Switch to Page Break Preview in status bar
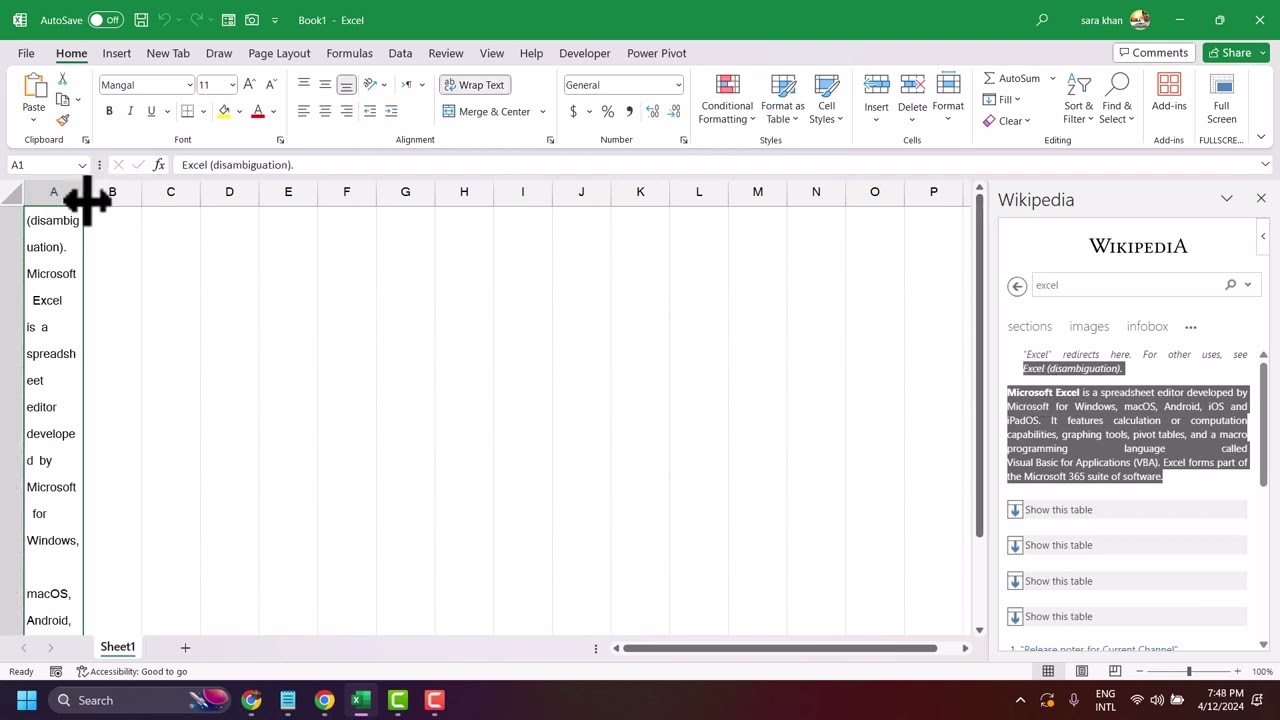Viewport: 1280px width, 720px height. coord(1115,671)
